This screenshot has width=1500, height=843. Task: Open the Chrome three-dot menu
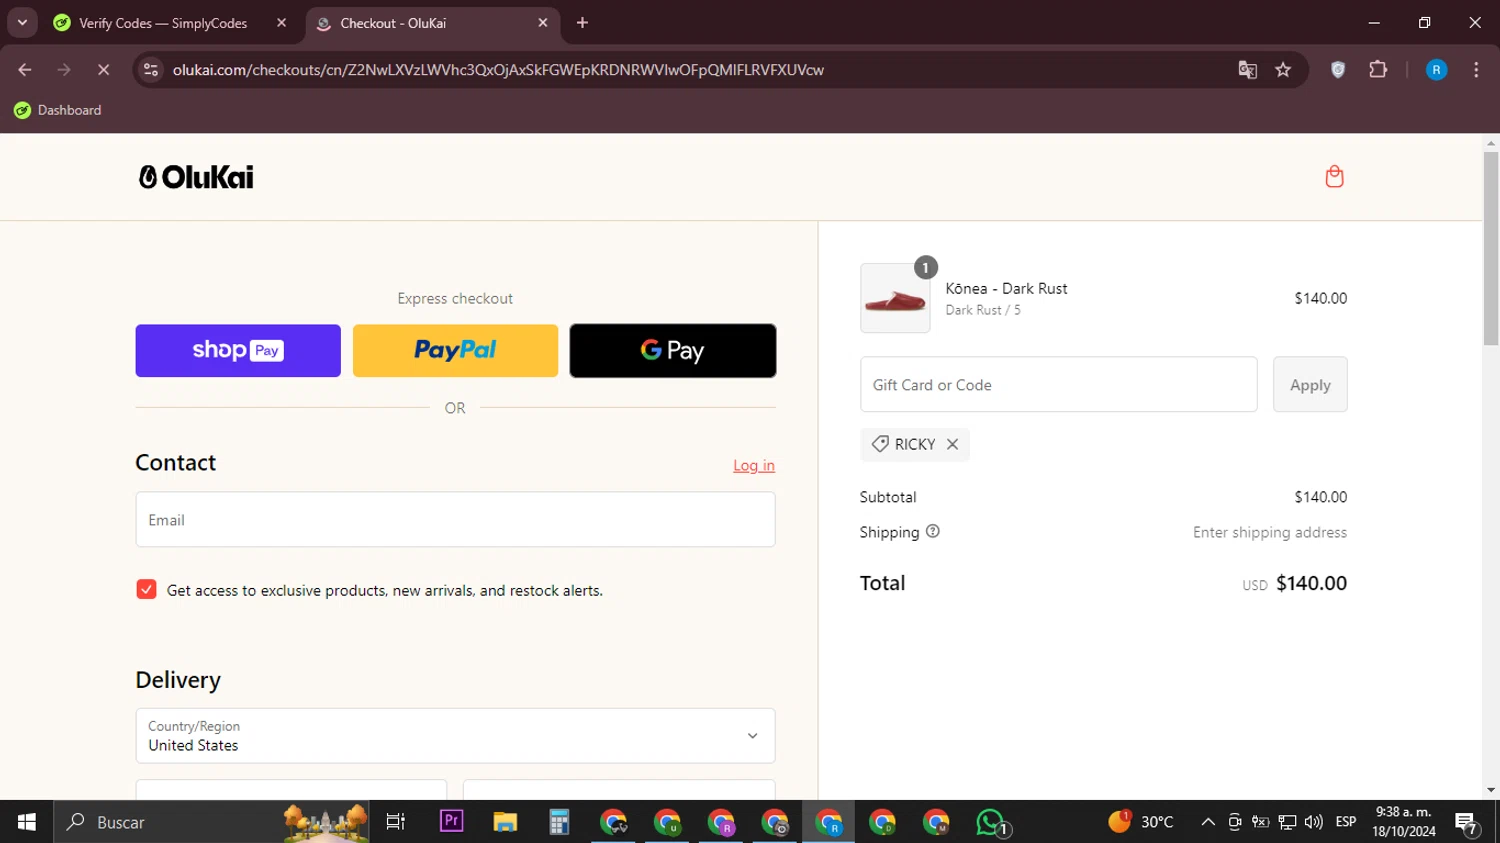click(1476, 70)
